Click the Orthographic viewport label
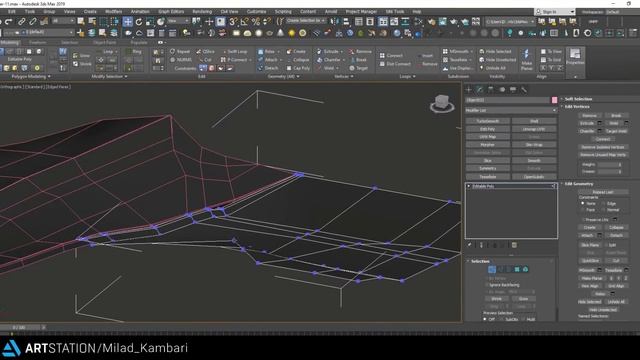 11,87
